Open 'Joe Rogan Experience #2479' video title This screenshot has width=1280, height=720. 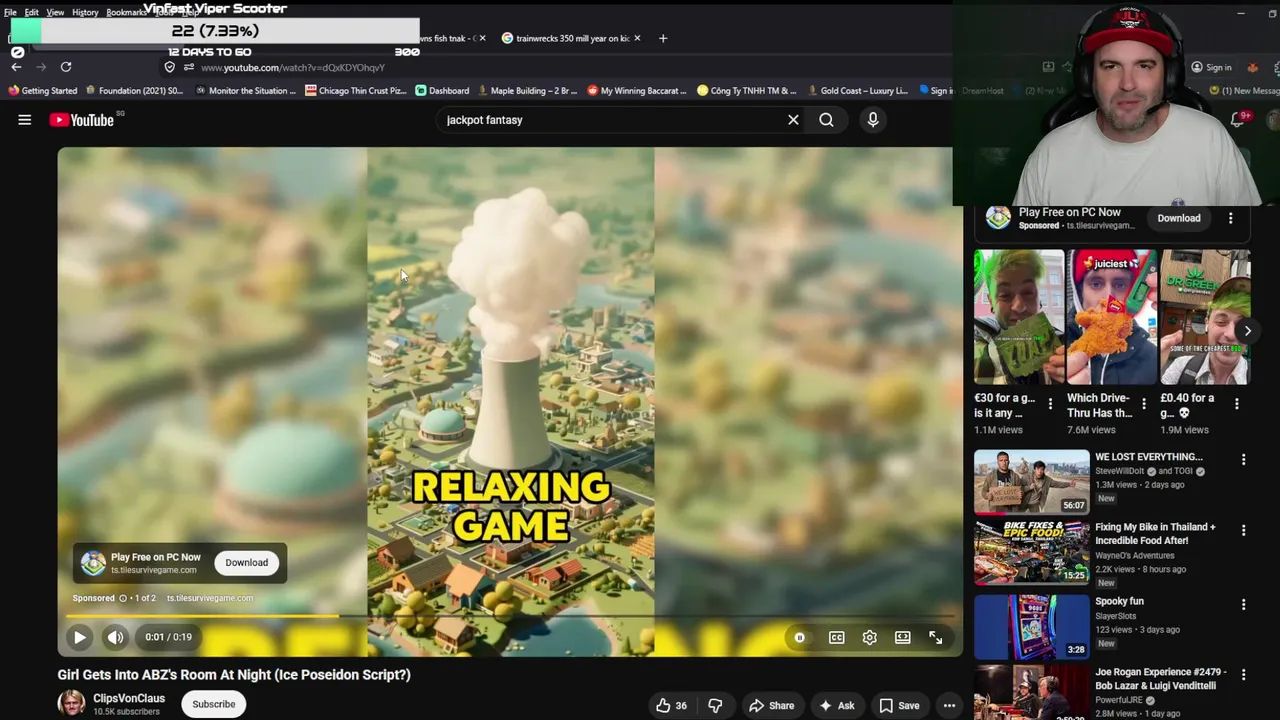[1160, 679]
